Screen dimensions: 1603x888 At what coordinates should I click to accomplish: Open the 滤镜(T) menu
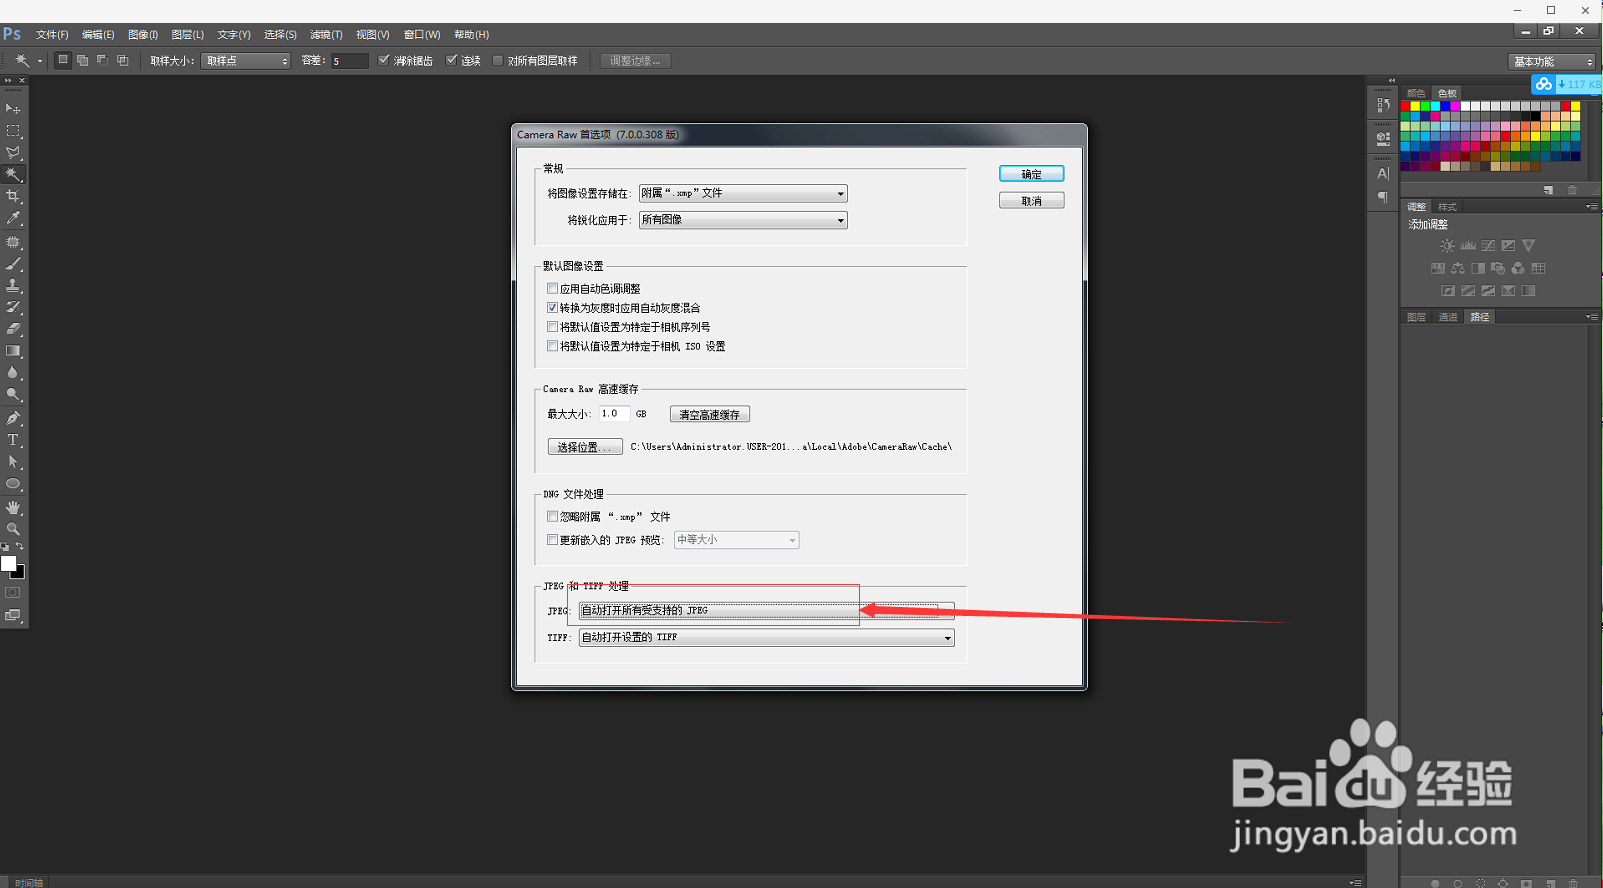point(326,34)
